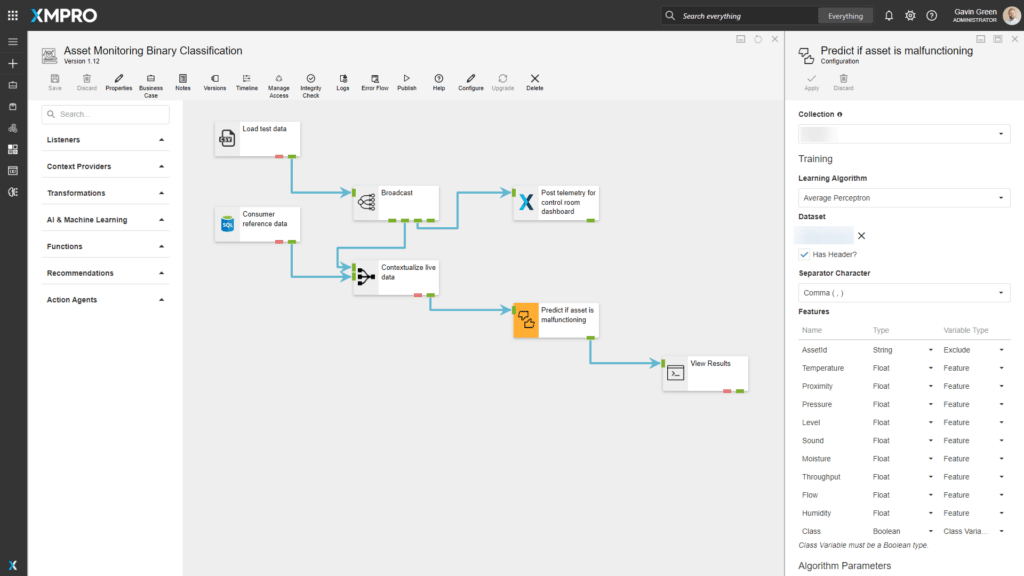Open the Separator Character dropdown
Viewport: 1024px width, 576px height.
click(x=903, y=293)
